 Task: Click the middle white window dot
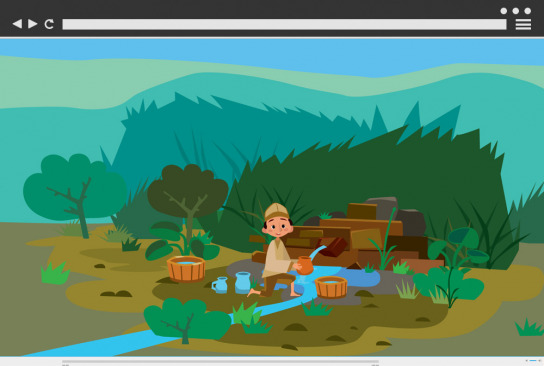516,11
